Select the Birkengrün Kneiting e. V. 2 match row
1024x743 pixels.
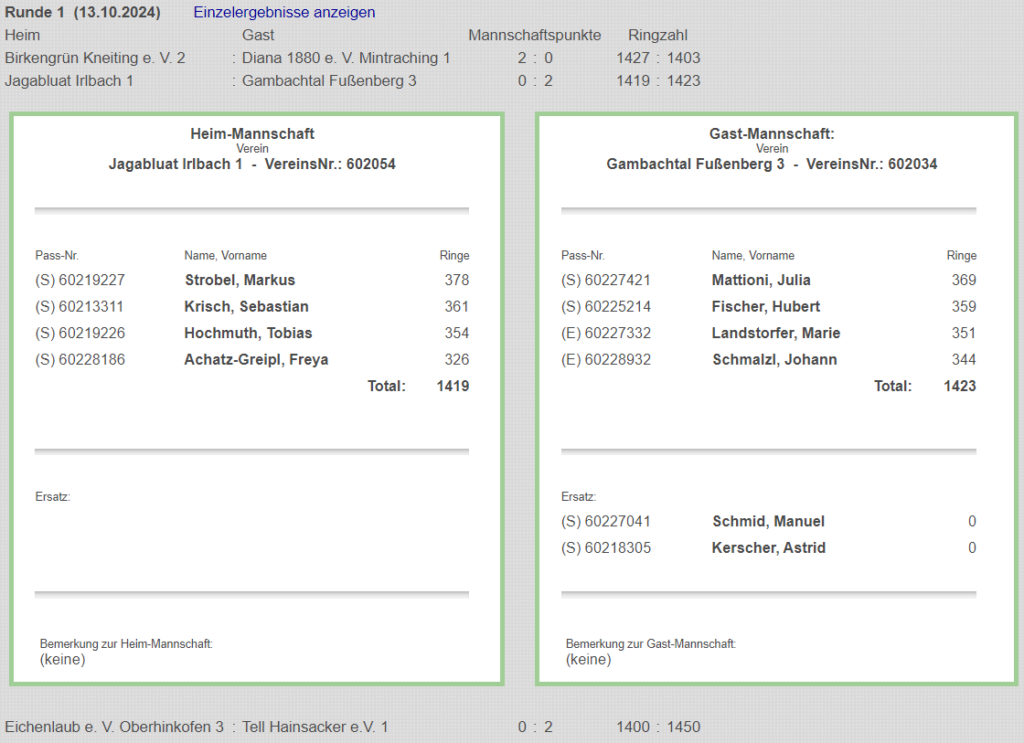click(95, 58)
